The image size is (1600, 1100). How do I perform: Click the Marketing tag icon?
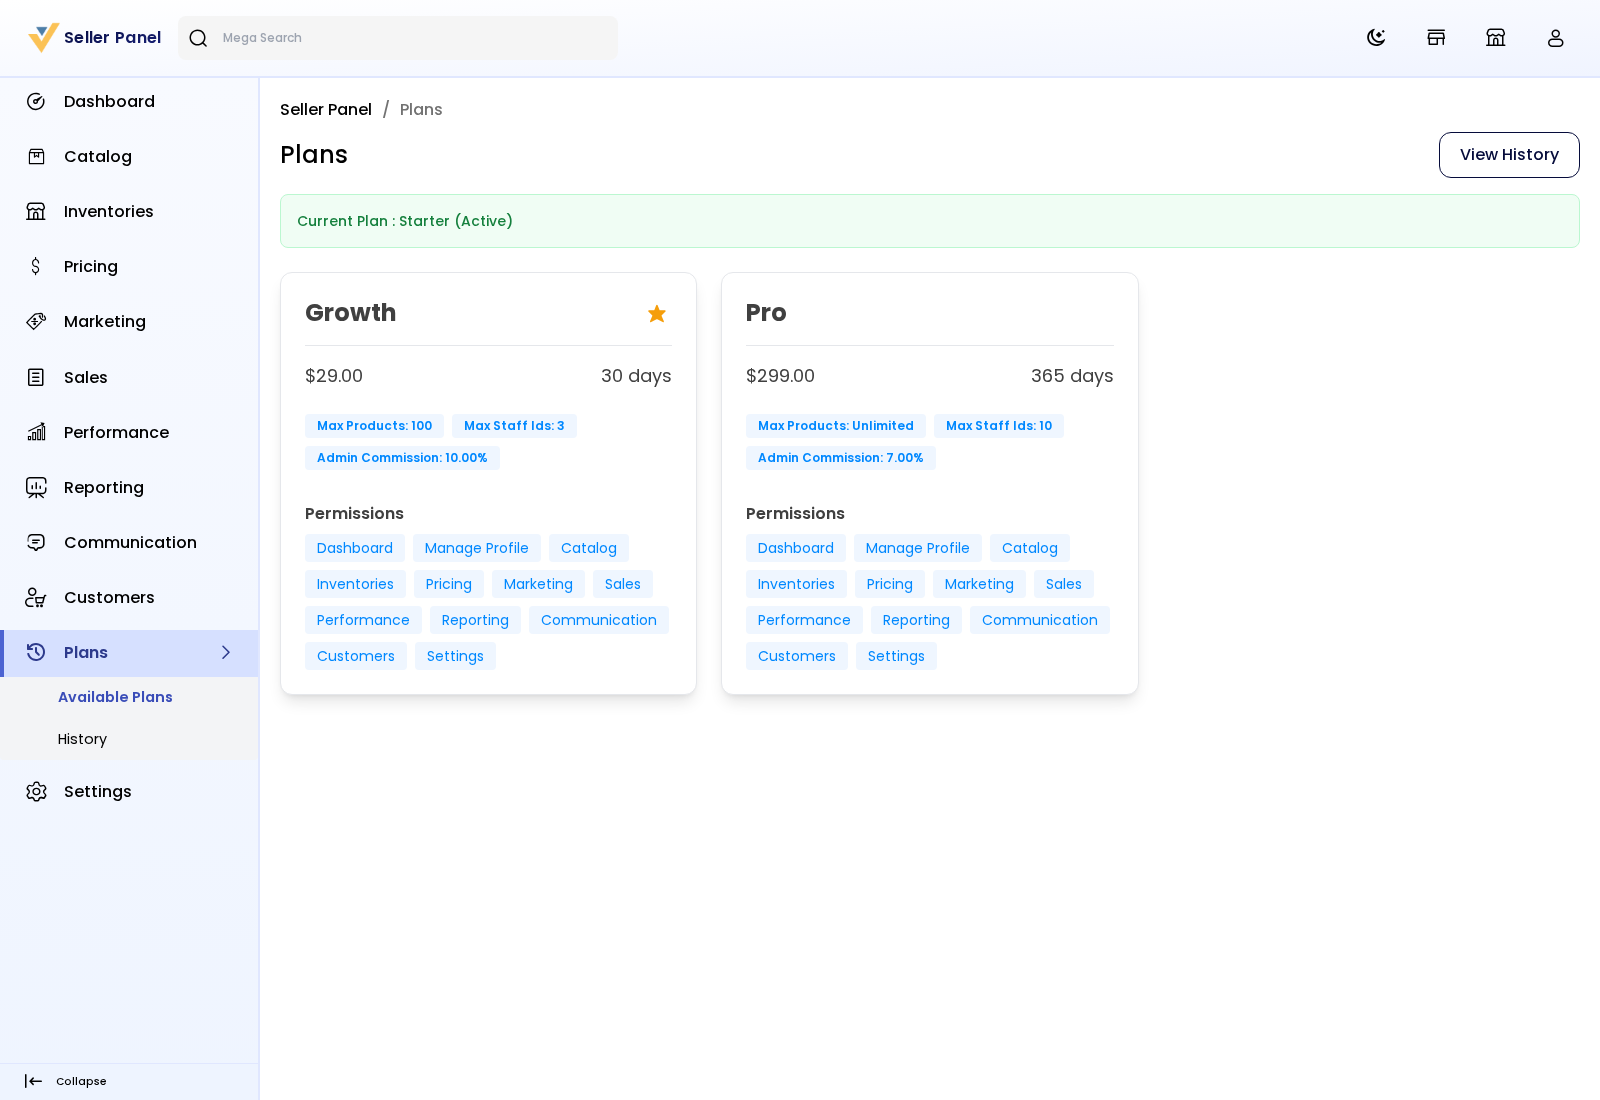point(36,322)
